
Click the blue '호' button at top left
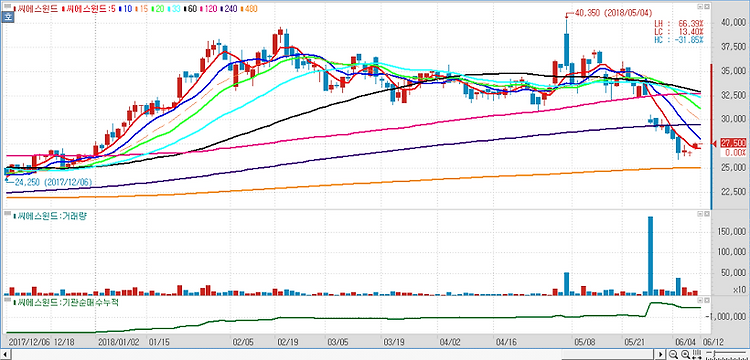click(8, 17)
